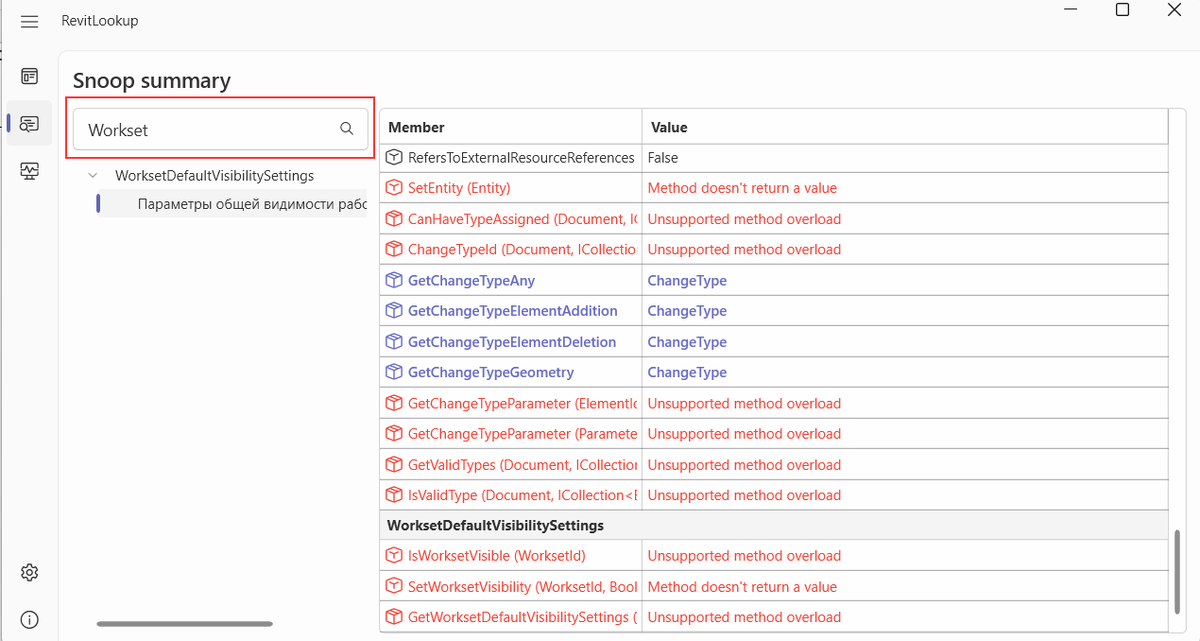This screenshot has width=1200, height=641.
Task: Click icon beside GetChangeTypeParameter (Parameter
Action: click(394, 434)
